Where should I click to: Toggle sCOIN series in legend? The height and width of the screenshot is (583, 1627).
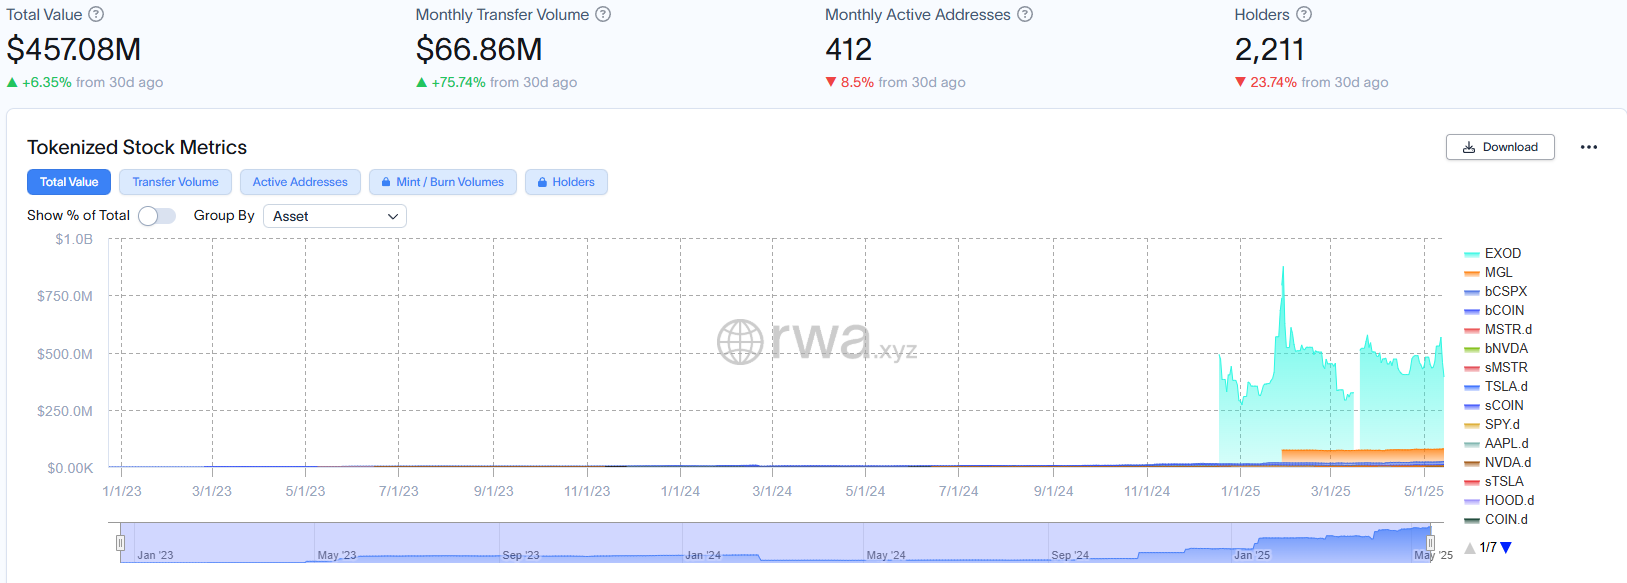point(1494,405)
